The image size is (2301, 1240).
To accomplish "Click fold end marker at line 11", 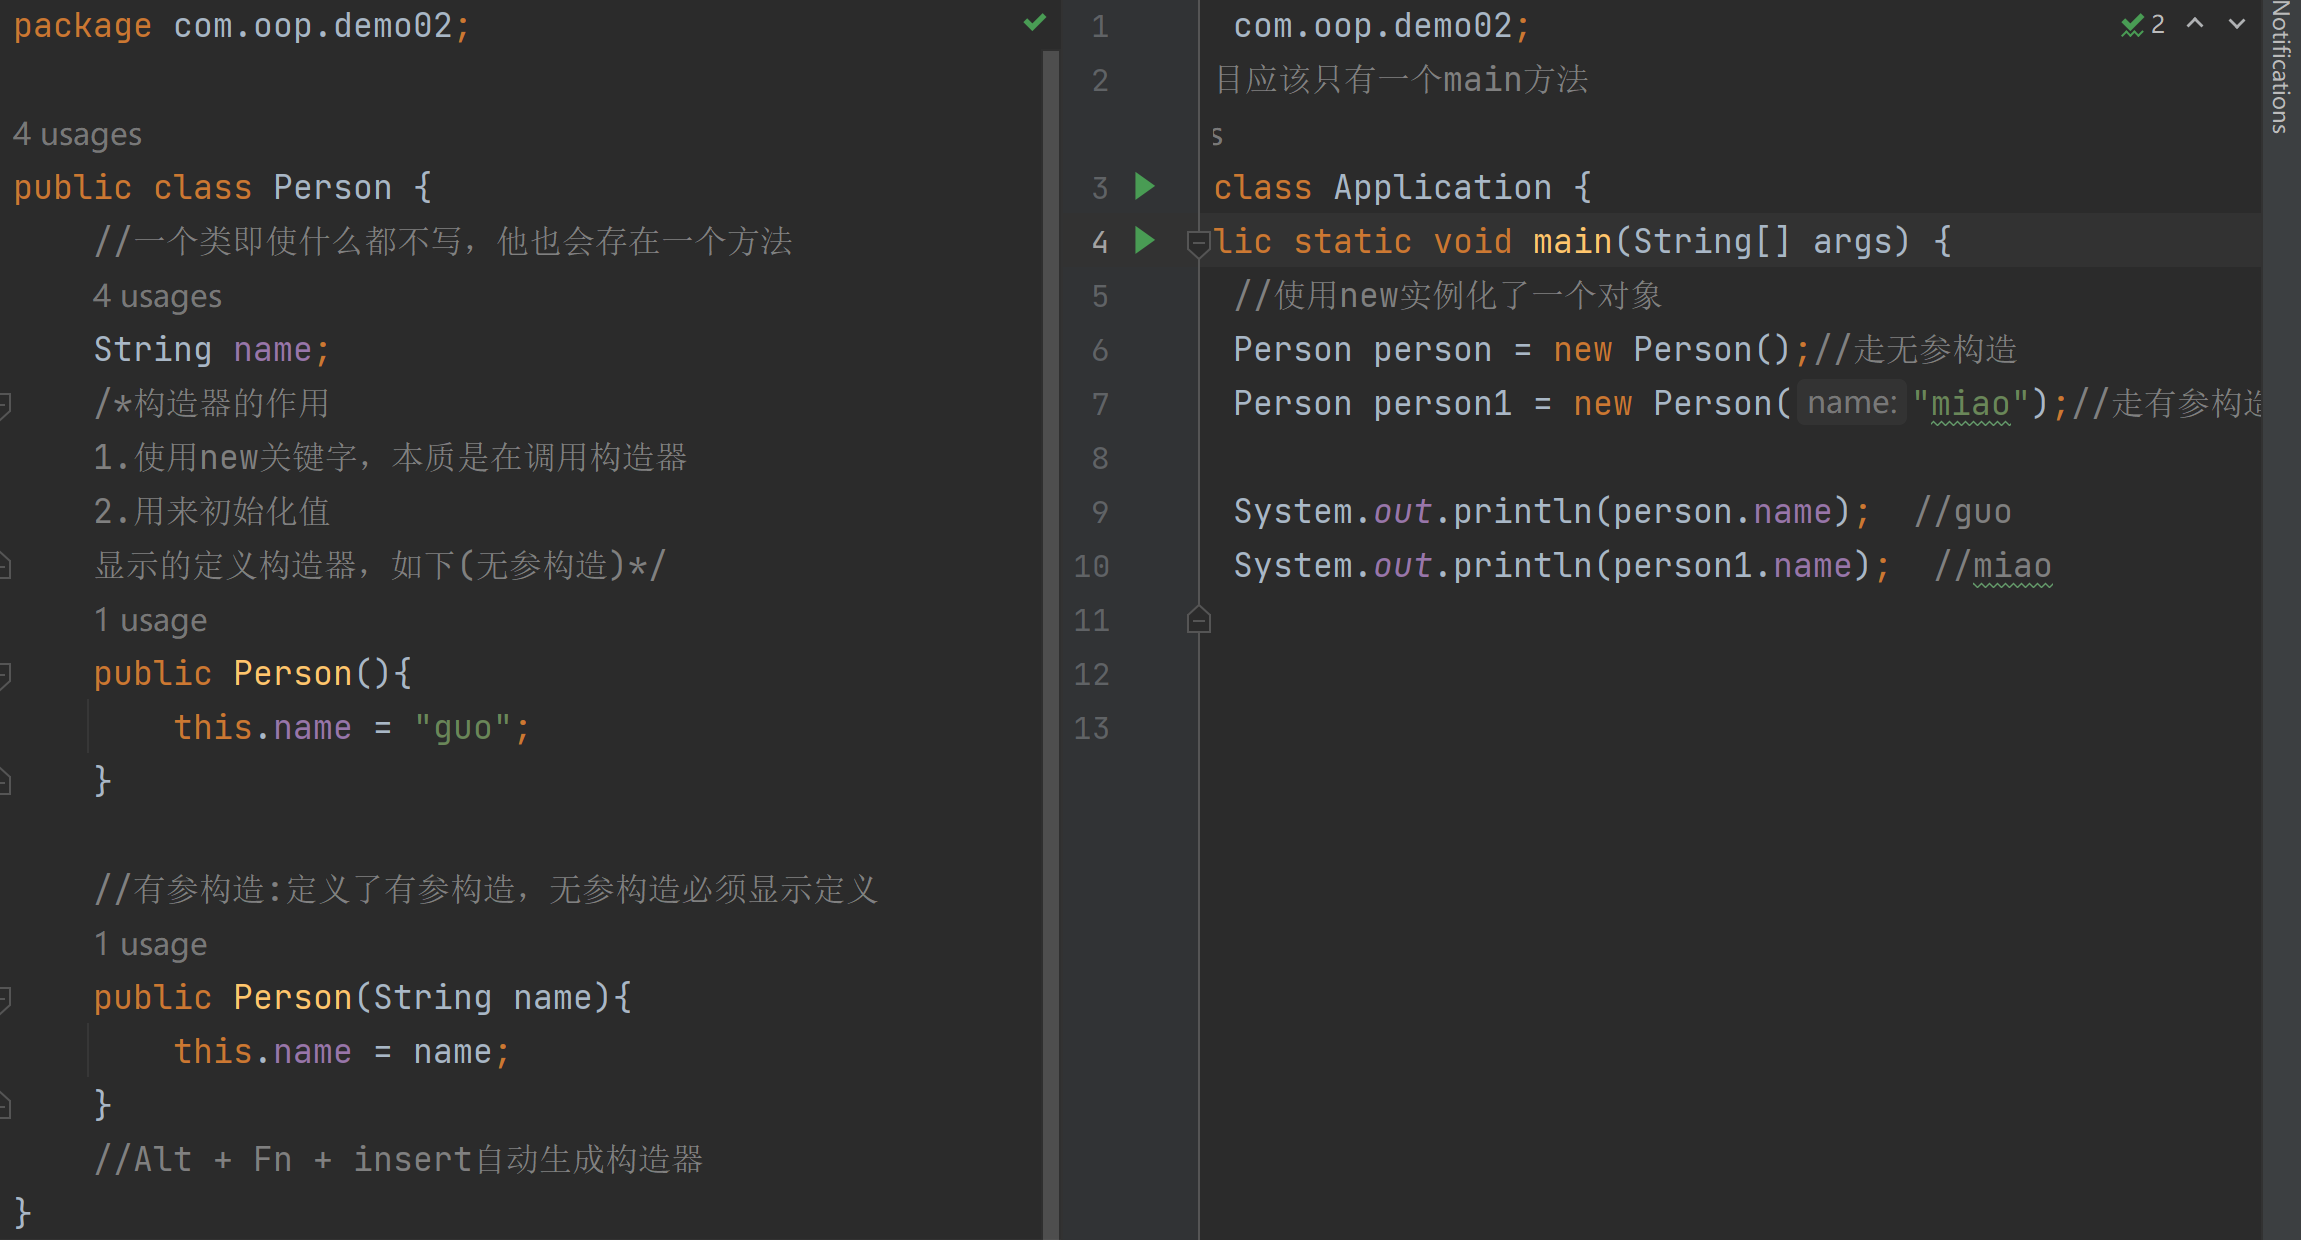I will coord(1199,621).
